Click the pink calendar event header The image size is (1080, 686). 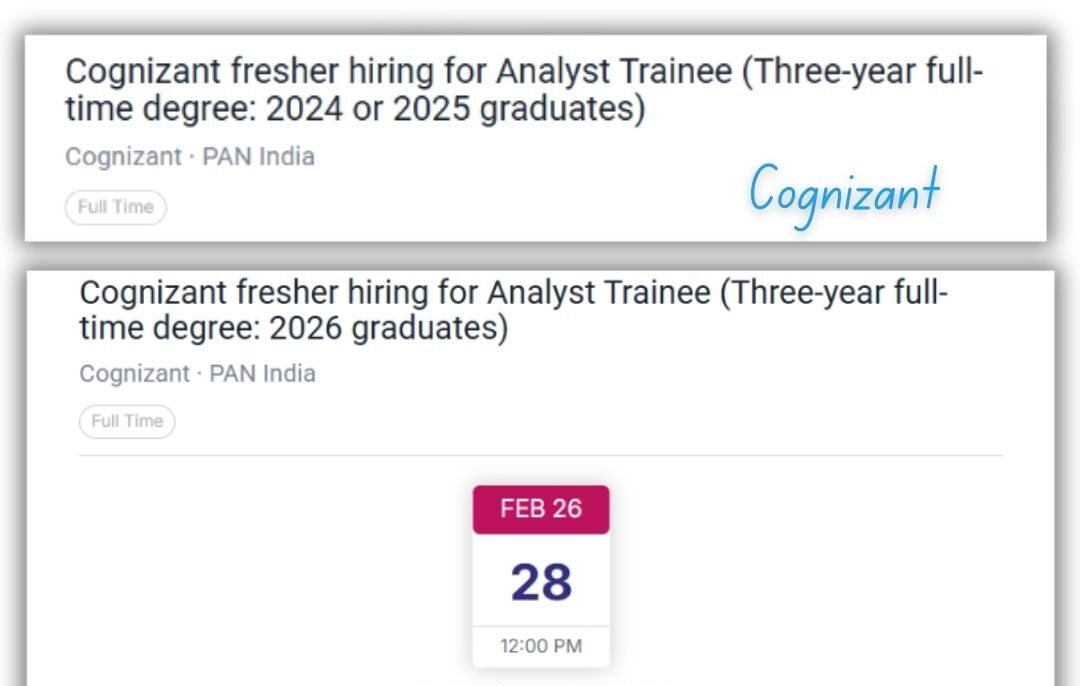point(541,509)
